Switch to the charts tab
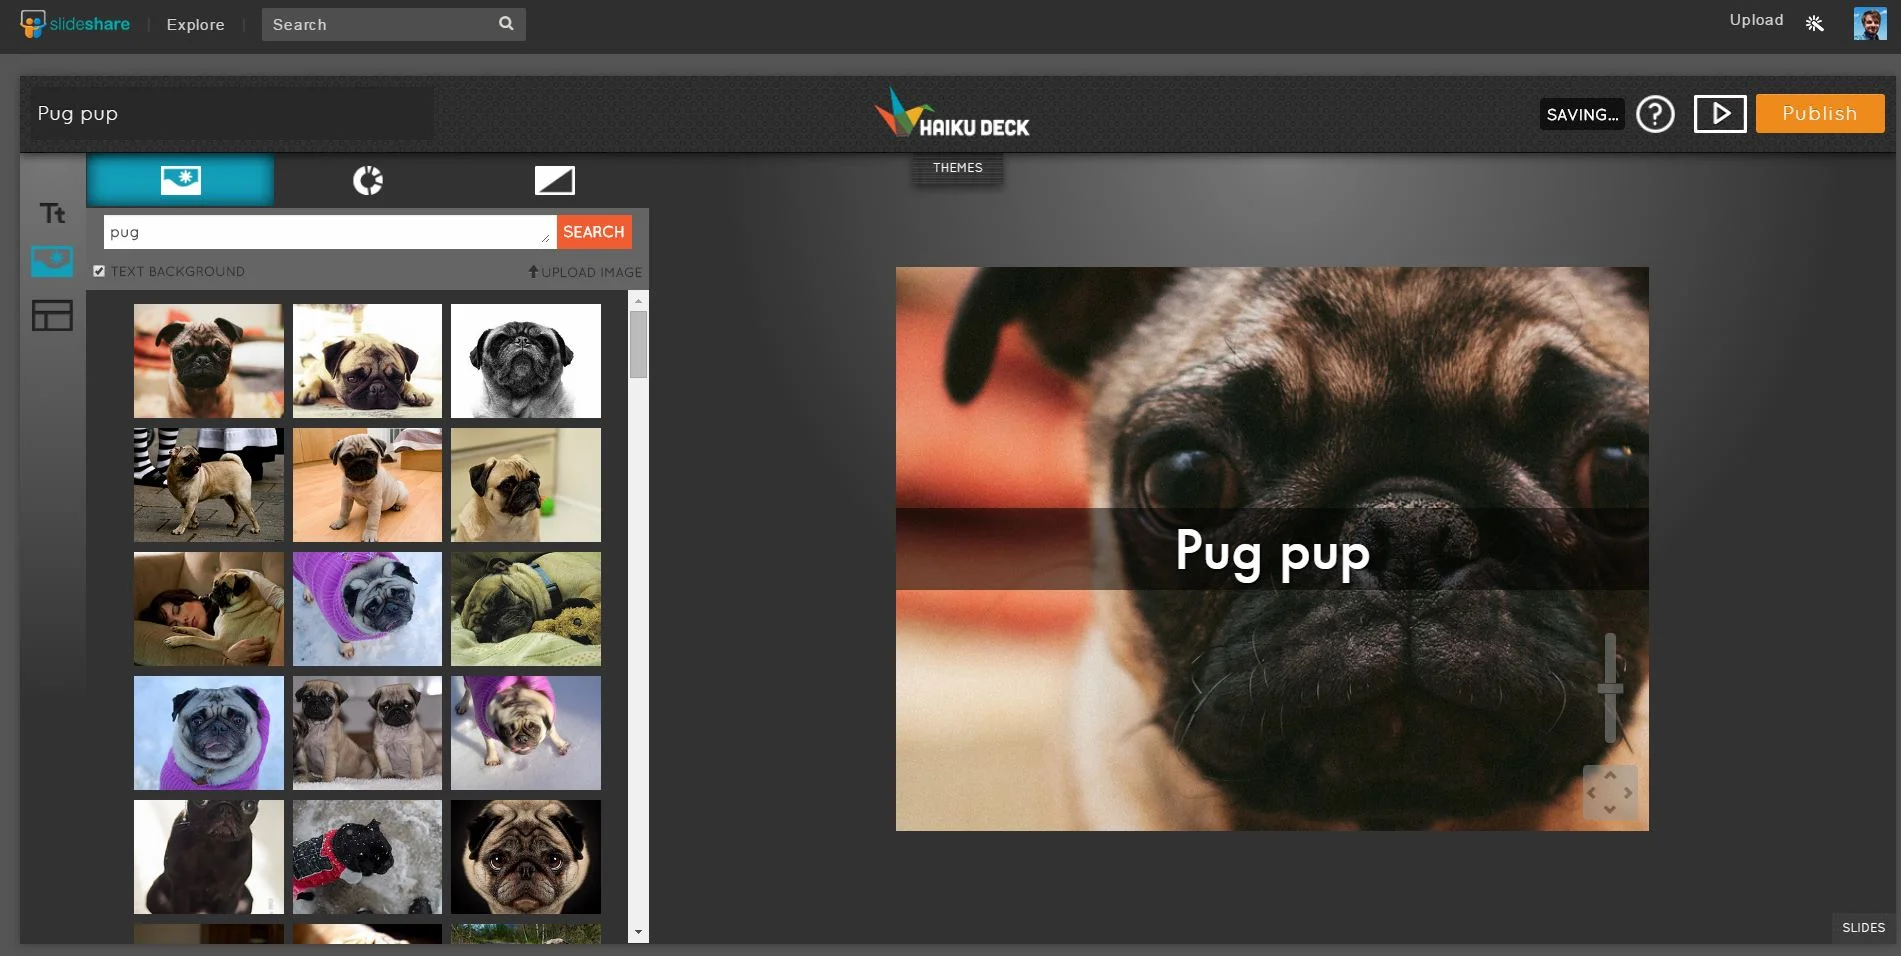Viewport: 1901px width, 956px height. click(x=368, y=180)
